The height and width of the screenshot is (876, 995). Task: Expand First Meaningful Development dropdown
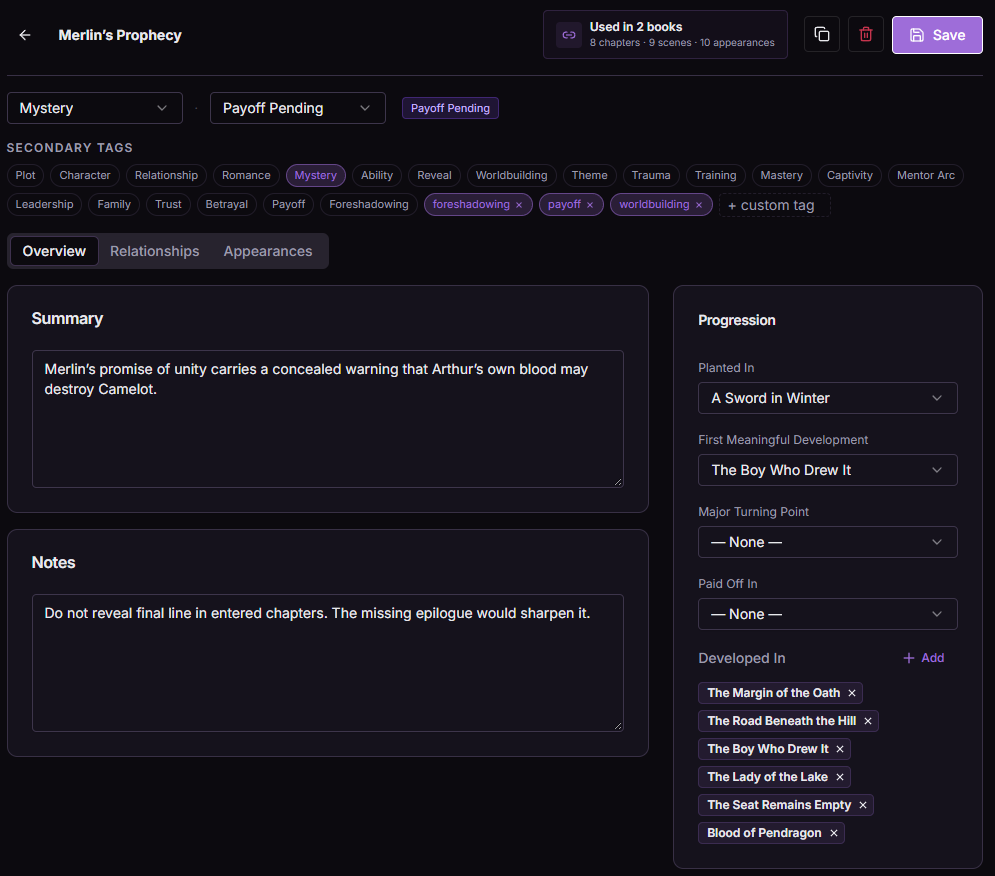click(827, 470)
